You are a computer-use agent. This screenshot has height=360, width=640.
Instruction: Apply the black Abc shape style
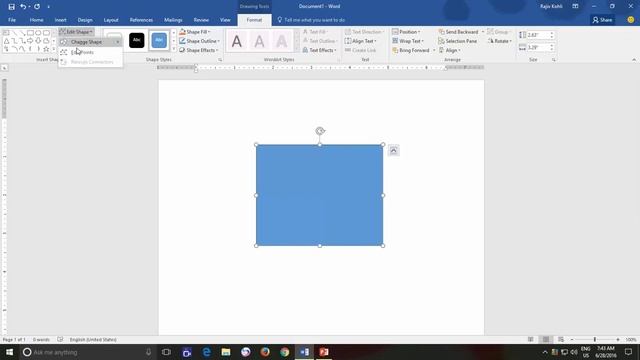(x=137, y=40)
